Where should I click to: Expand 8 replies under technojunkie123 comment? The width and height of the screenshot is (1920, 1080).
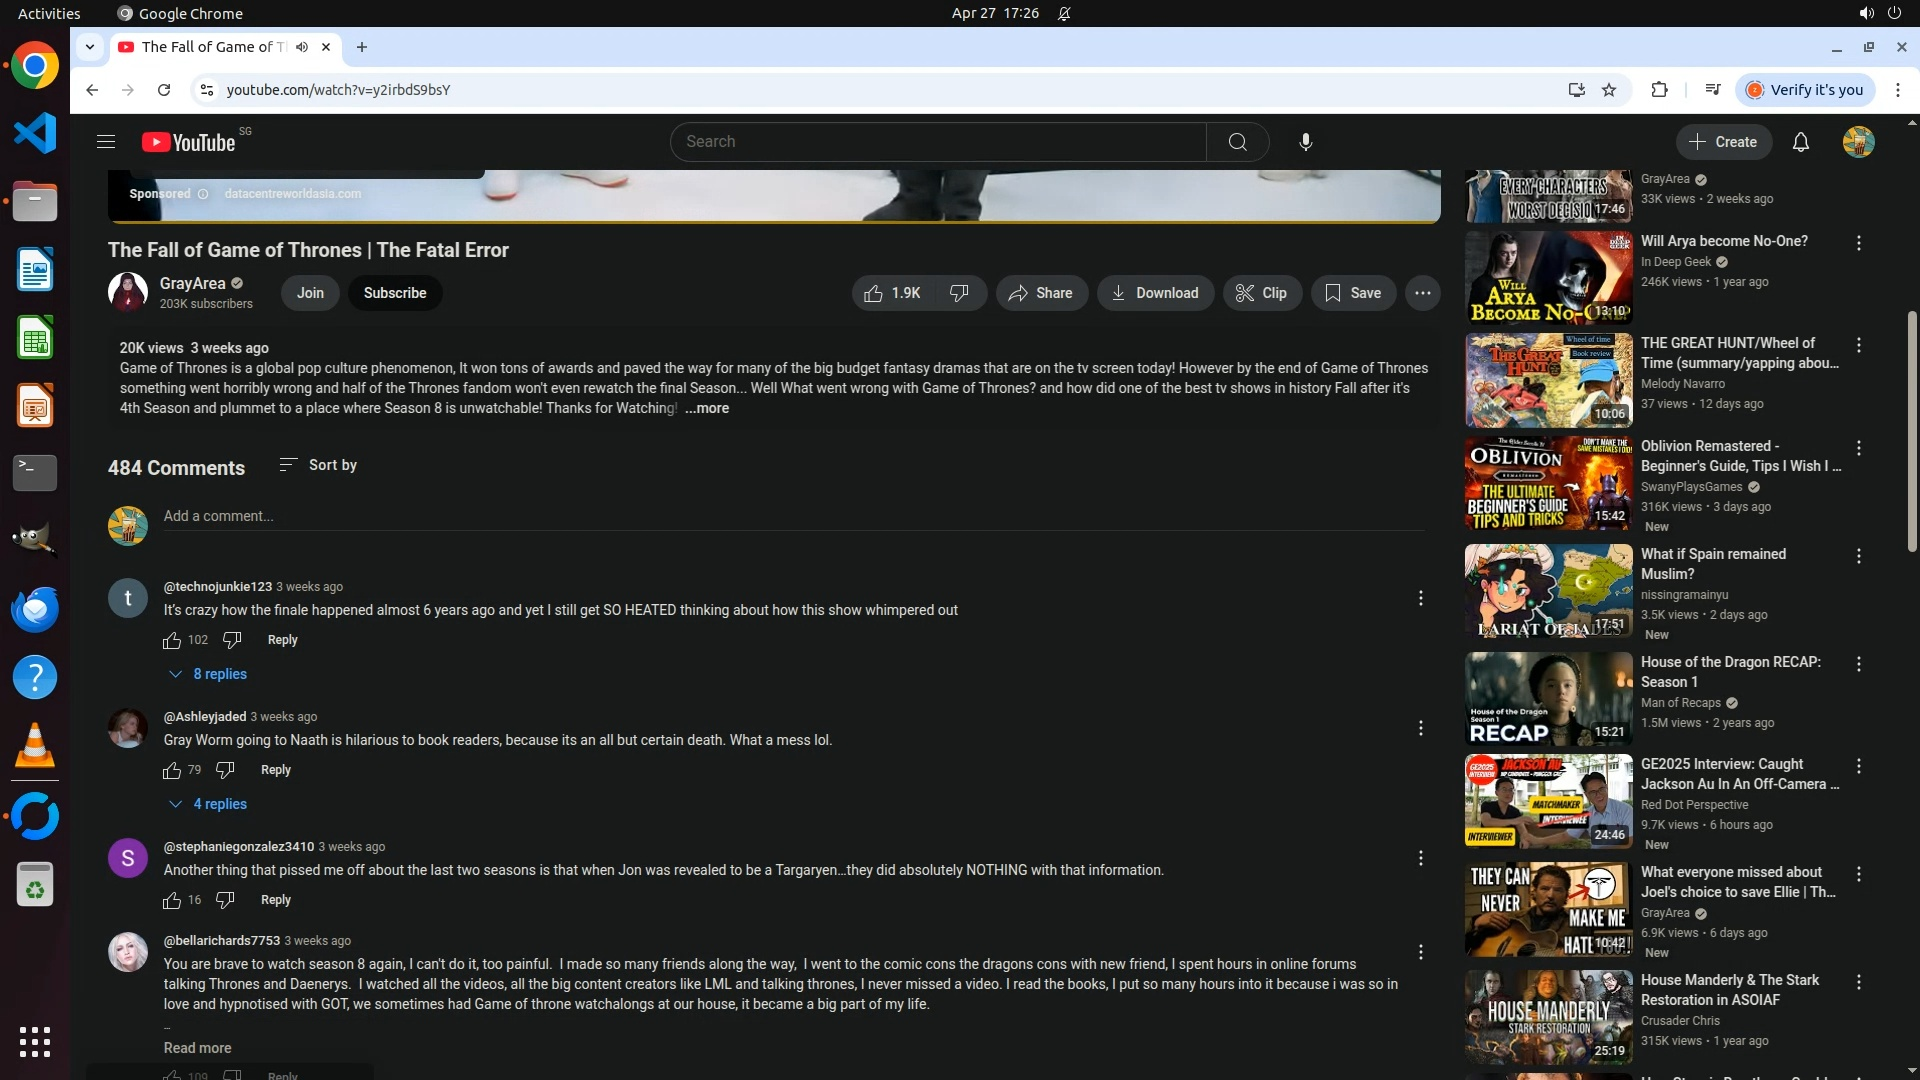(208, 674)
